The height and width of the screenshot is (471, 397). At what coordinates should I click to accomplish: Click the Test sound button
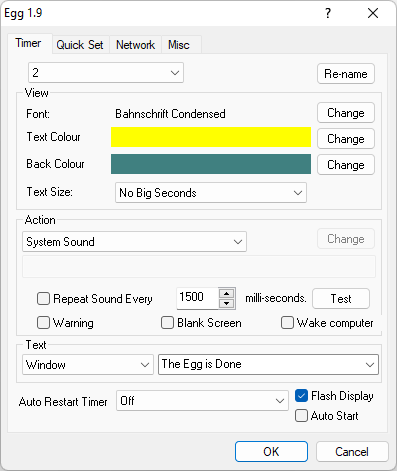[341, 299]
